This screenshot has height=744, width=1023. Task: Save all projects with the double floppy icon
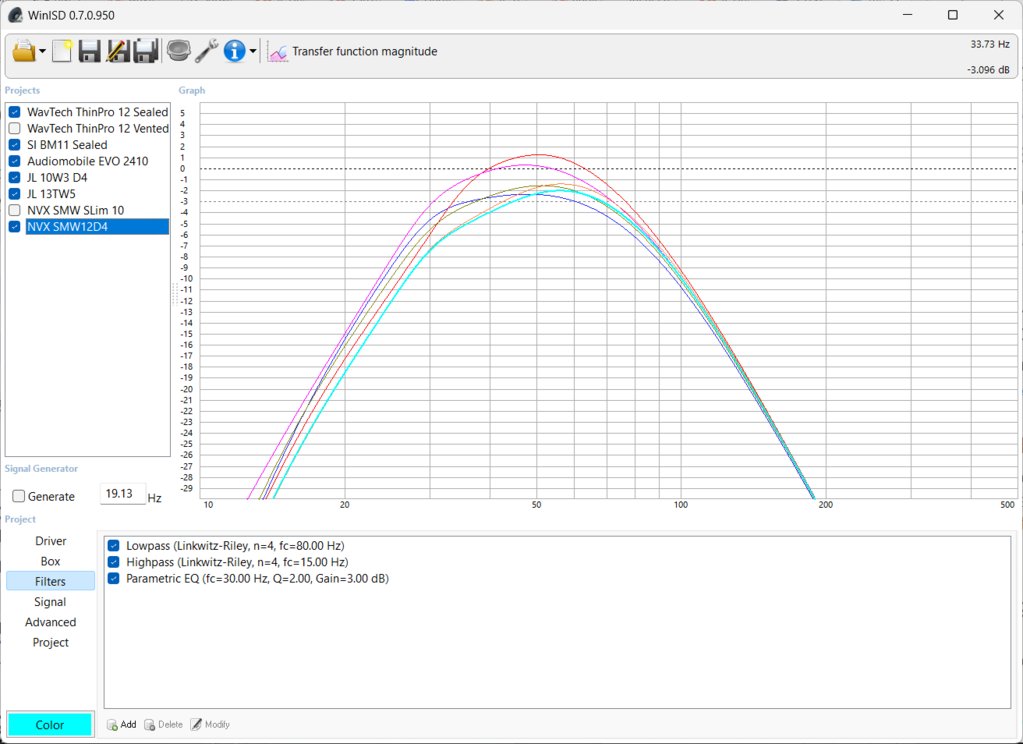coord(145,51)
